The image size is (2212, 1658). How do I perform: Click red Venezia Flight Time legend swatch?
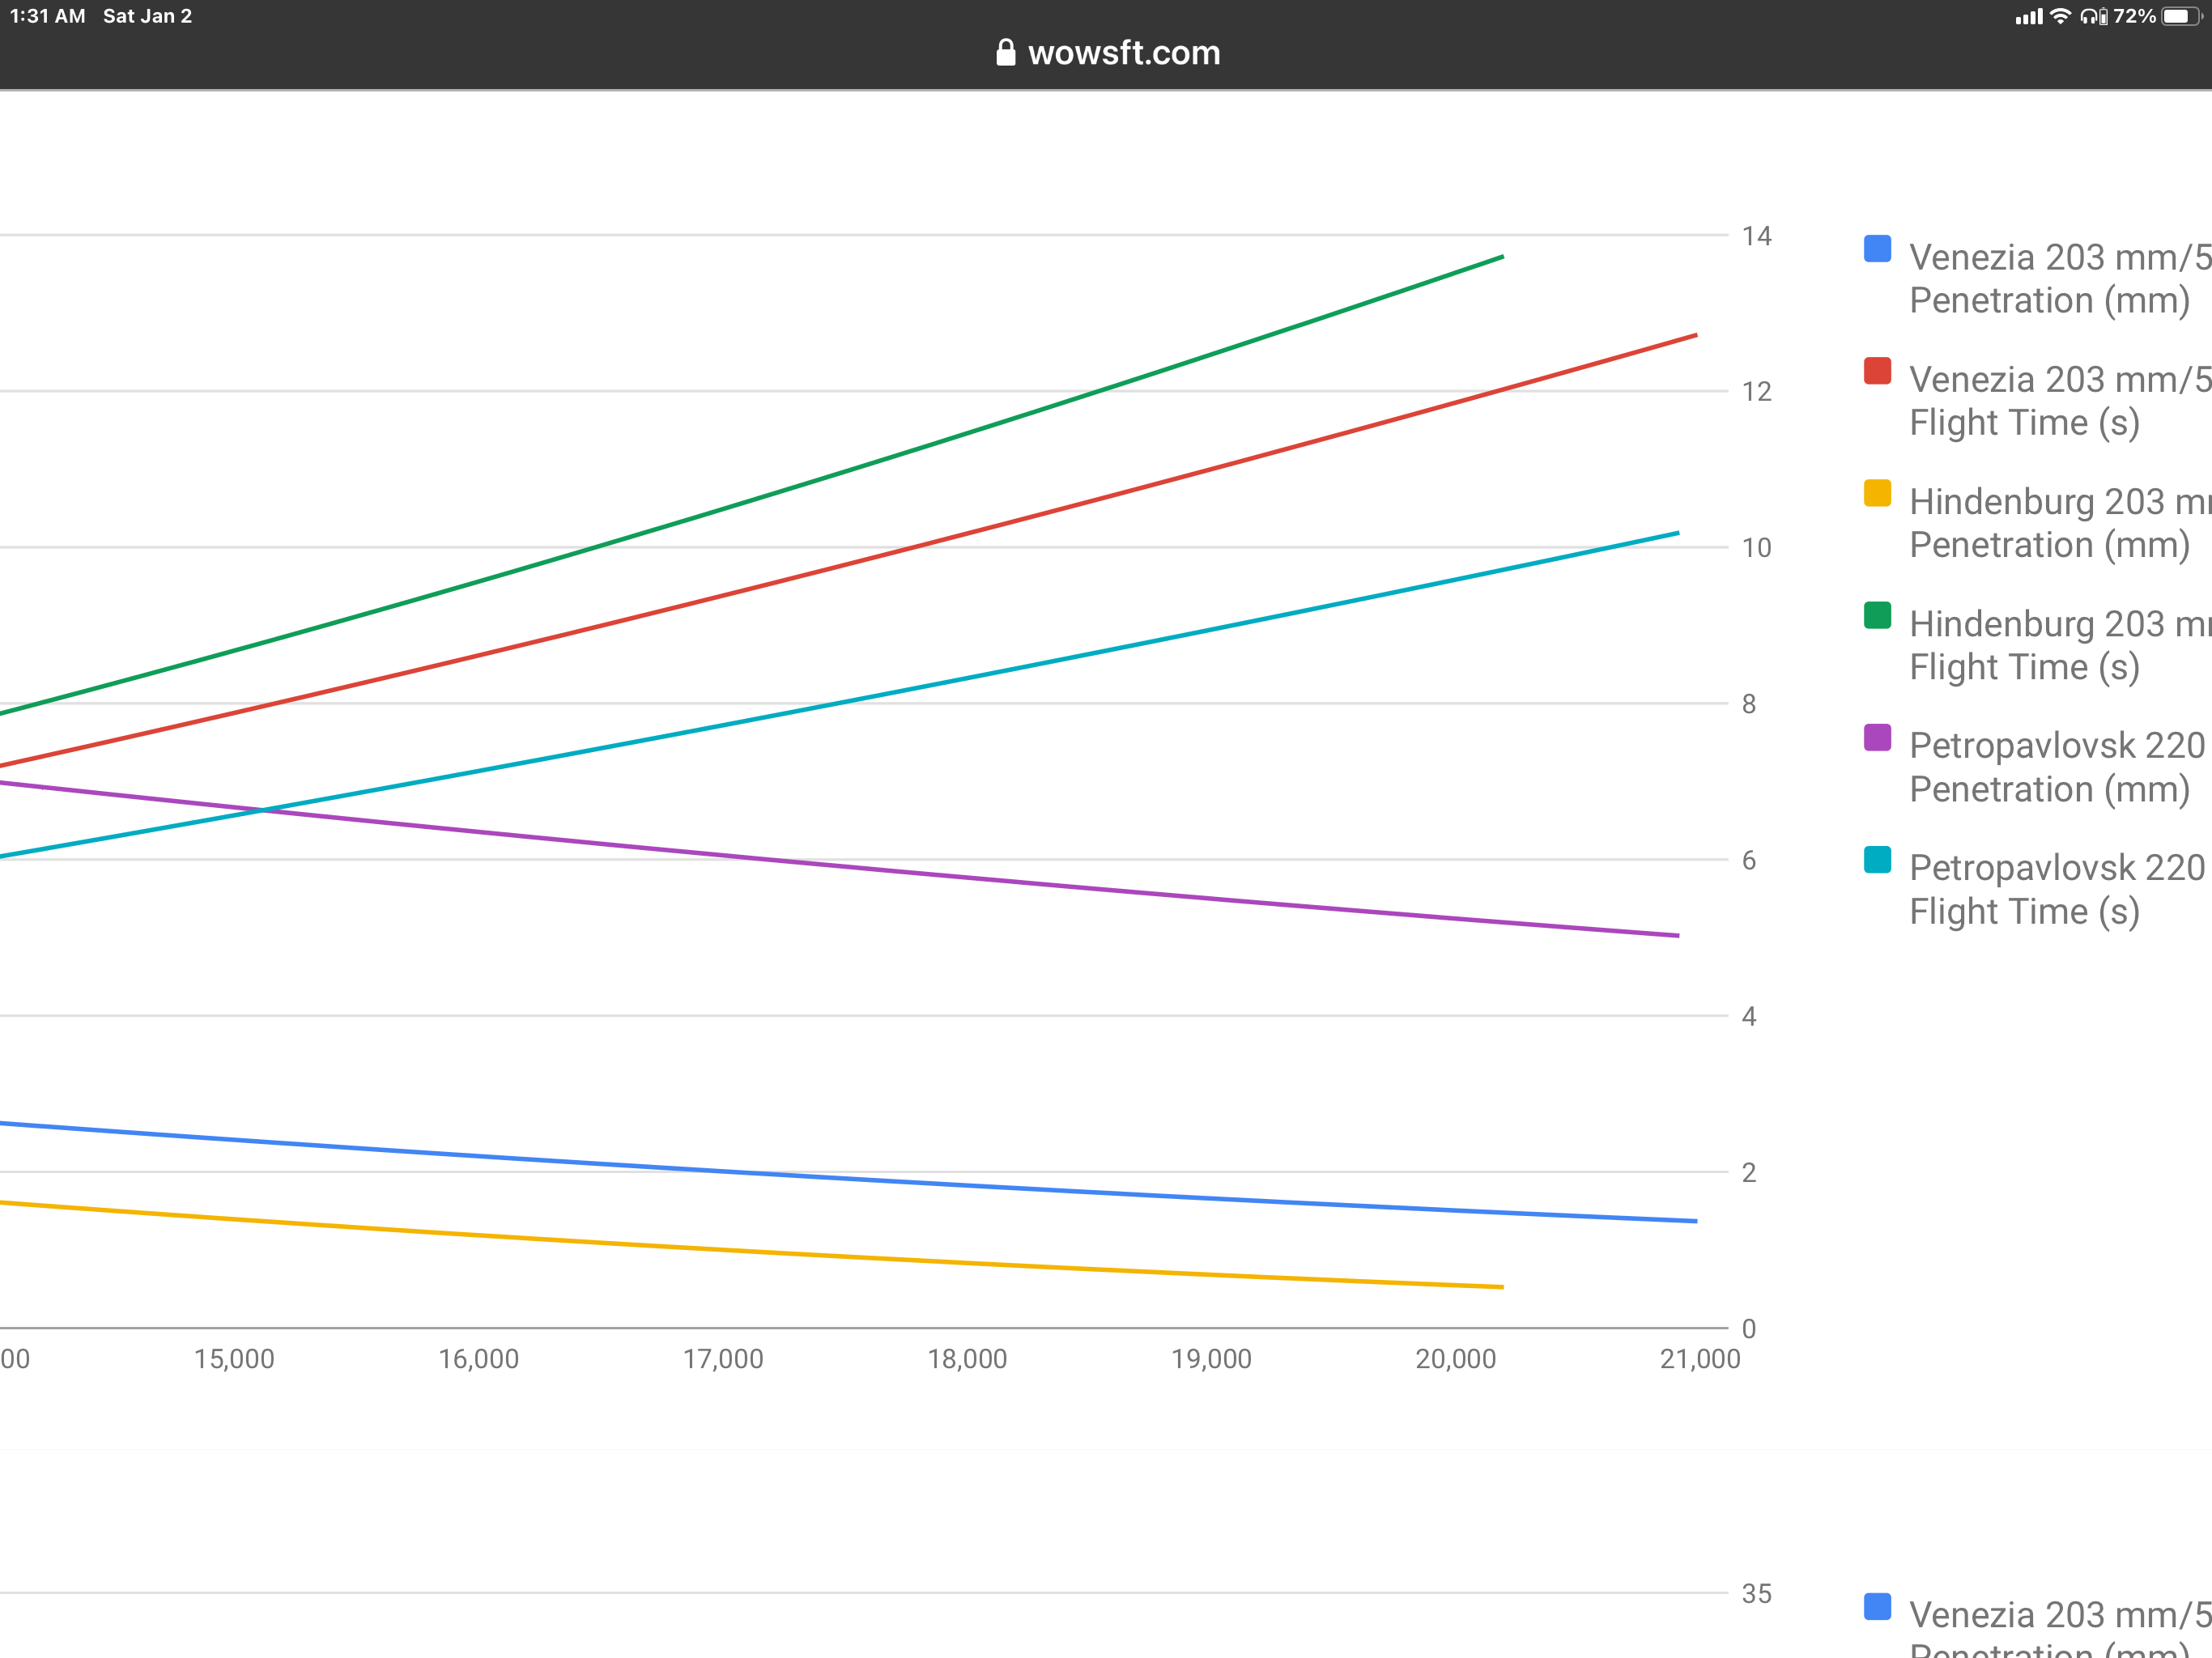pos(1877,371)
